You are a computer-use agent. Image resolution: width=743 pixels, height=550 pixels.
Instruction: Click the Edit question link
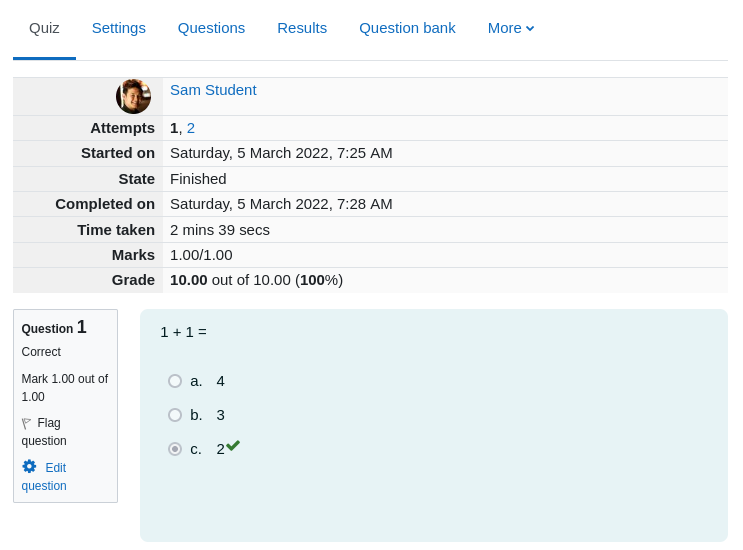pos(44,477)
